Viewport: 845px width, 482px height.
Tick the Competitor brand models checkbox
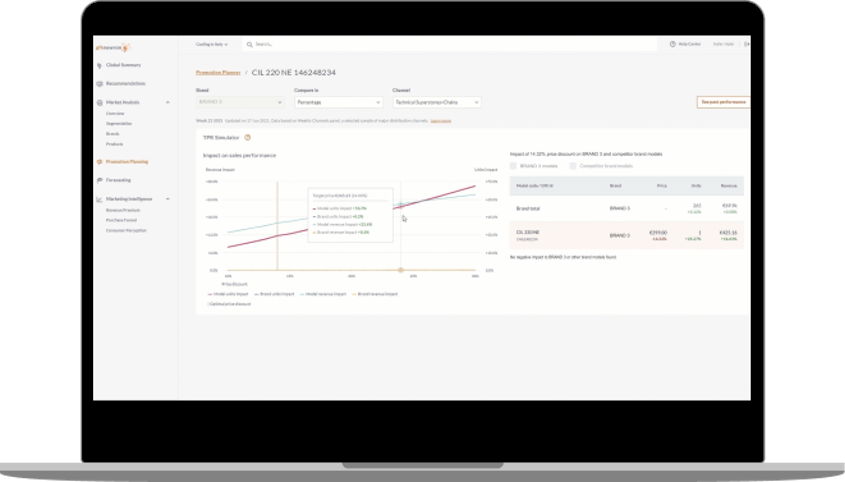(573, 165)
